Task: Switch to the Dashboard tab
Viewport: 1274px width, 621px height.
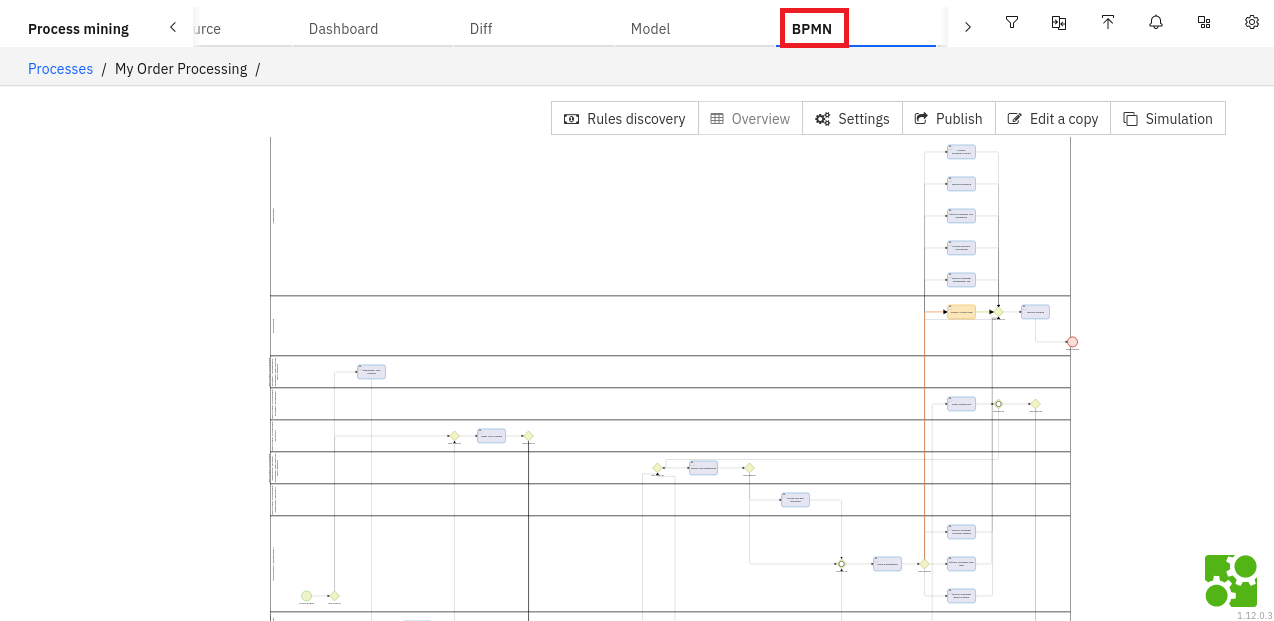Action: (x=343, y=29)
